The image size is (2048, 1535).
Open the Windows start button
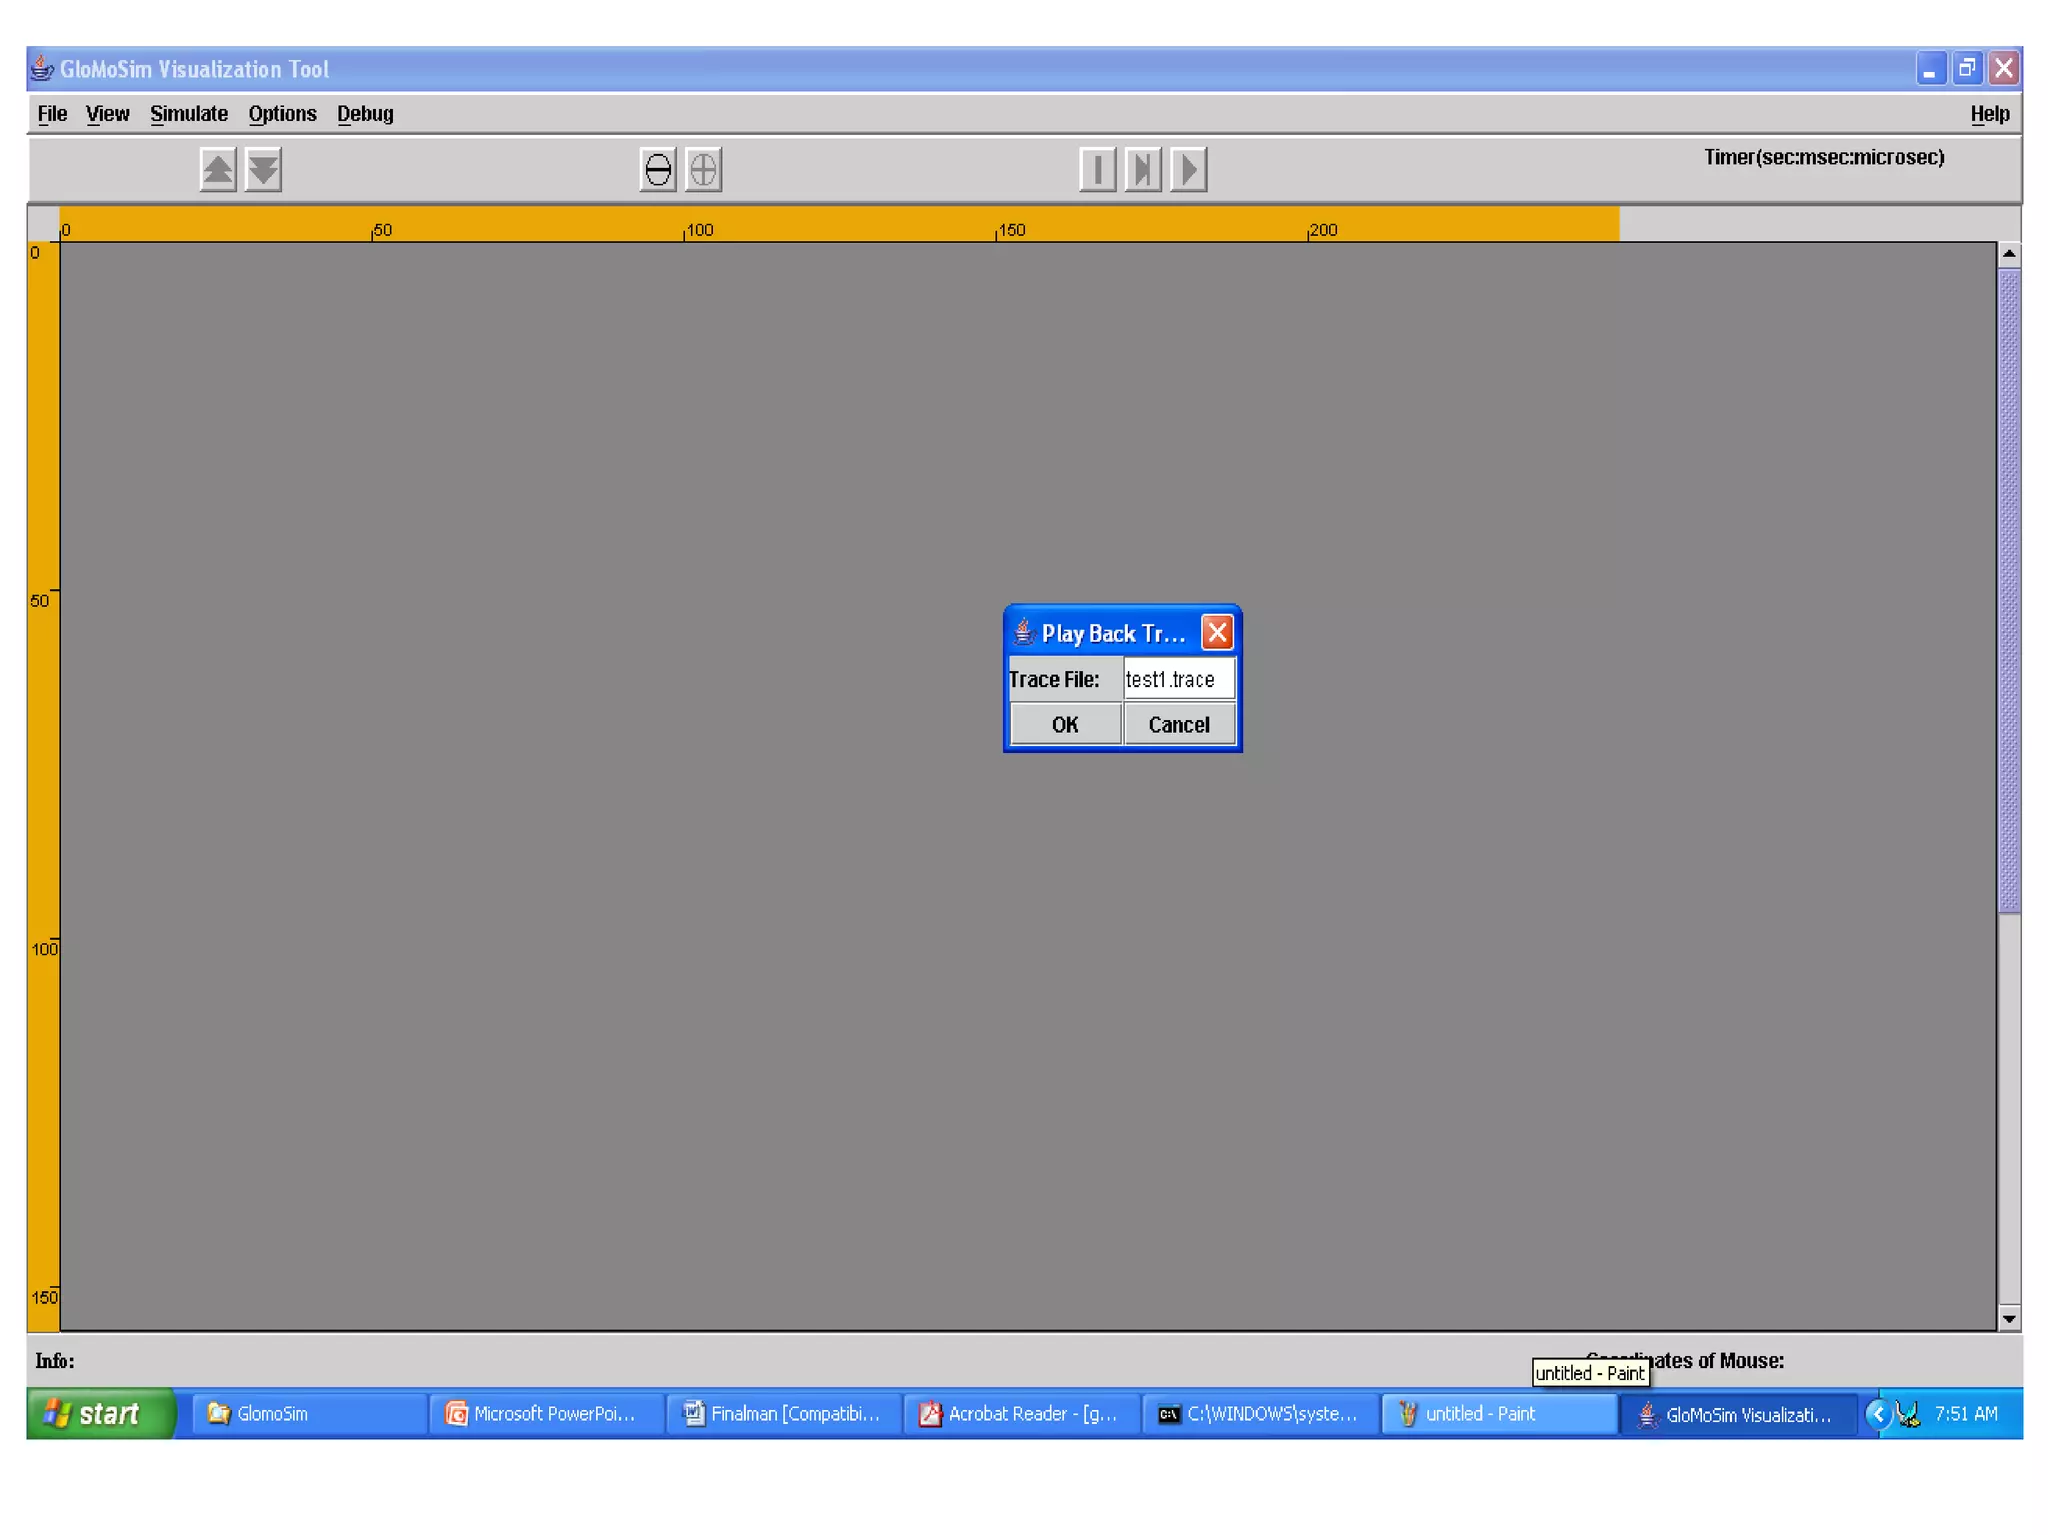click(x=100, y=1413)
